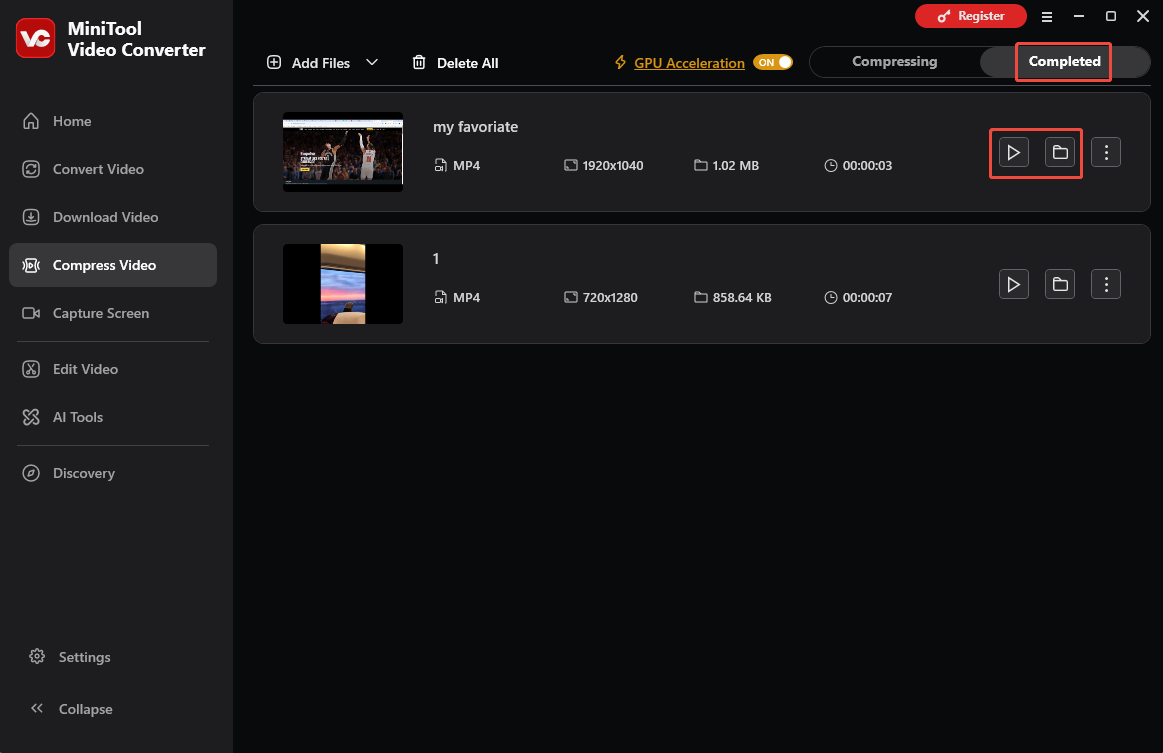Image resolution: width=1163 pixels, height=753 pixels.
Task: Click 'my favoriate' video thumbnail
Action: click(343, 152)
